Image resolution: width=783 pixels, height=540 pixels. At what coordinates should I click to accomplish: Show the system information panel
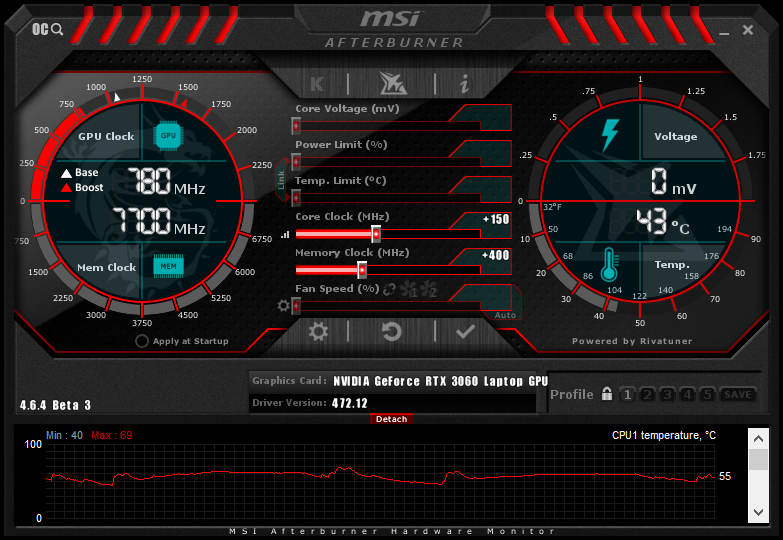click(464, 83)
